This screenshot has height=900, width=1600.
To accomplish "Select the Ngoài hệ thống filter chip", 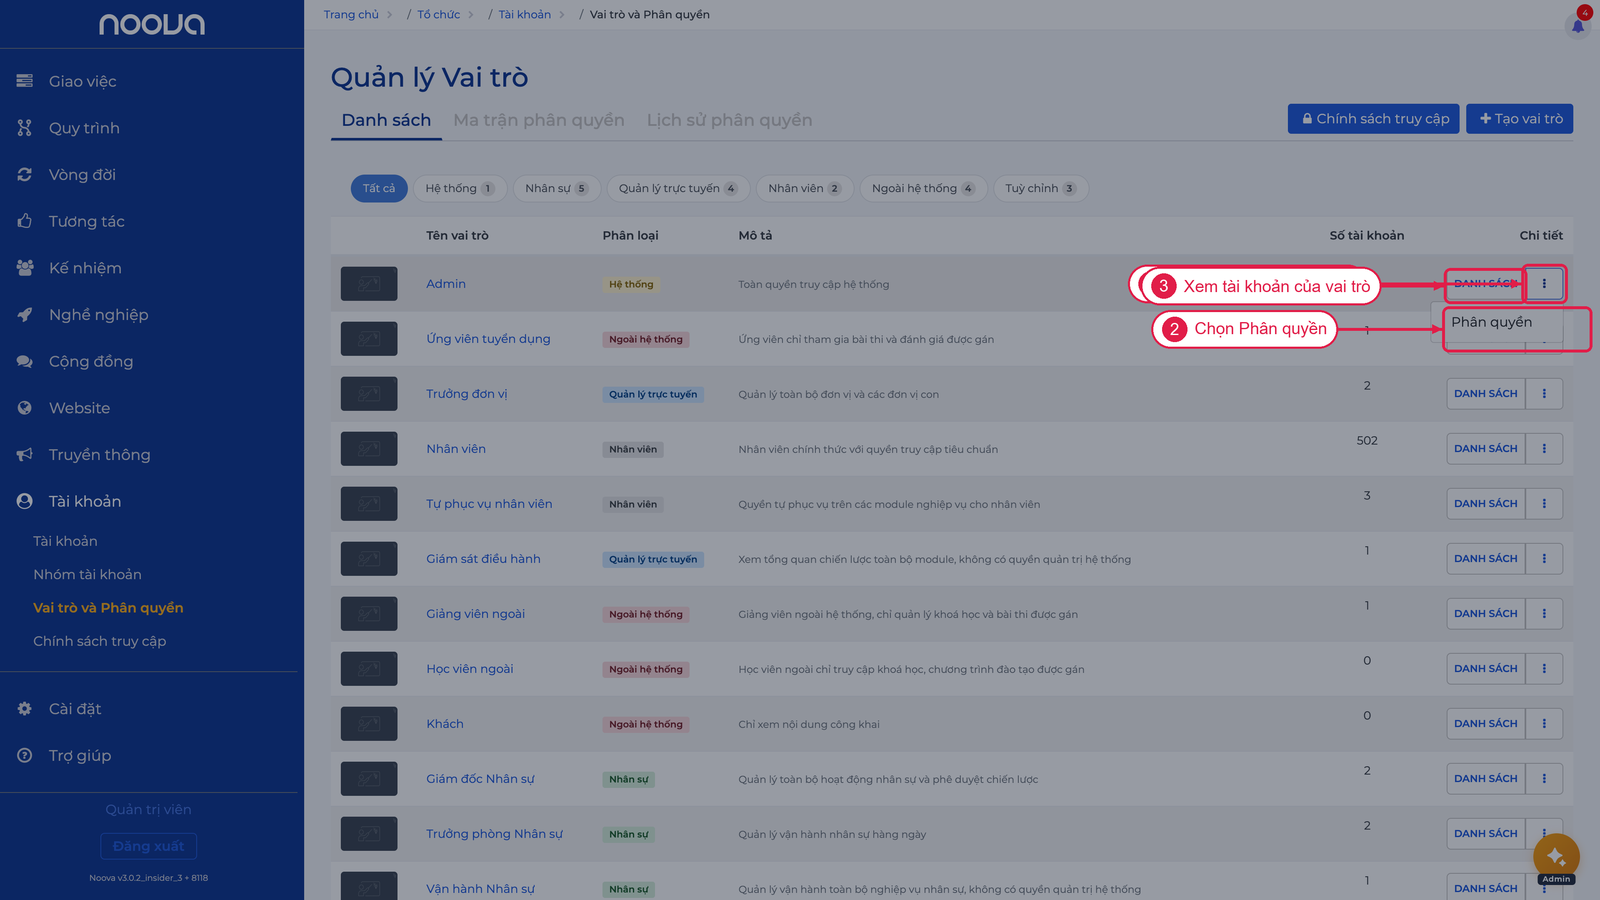I will (923, 188).
